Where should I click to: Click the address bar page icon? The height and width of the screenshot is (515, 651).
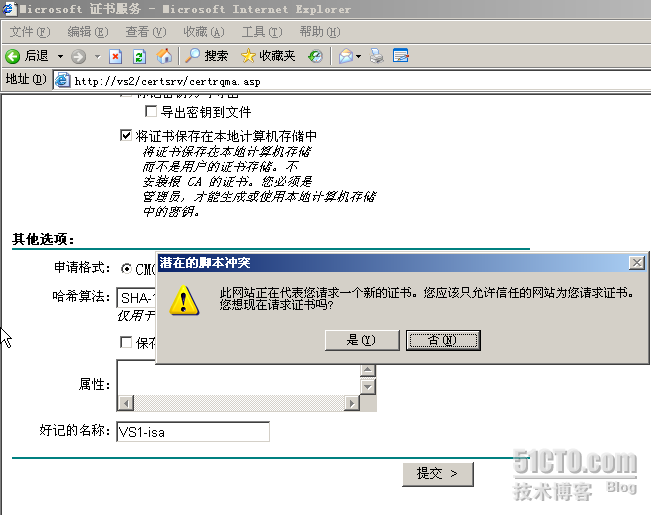point(62,80)
